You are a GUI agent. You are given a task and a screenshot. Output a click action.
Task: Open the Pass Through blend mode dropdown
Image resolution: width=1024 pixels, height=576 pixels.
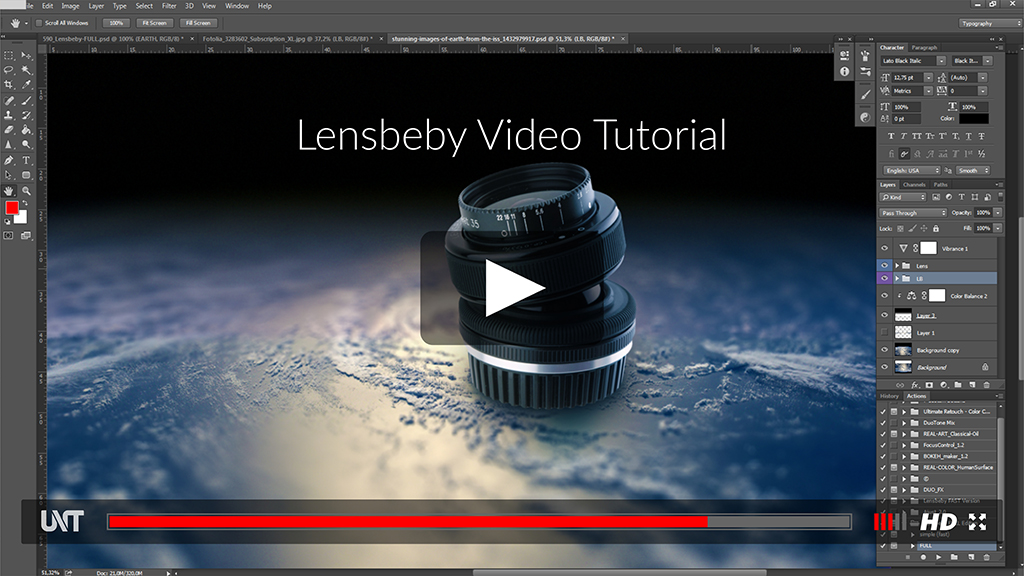[x=912, y=213]
